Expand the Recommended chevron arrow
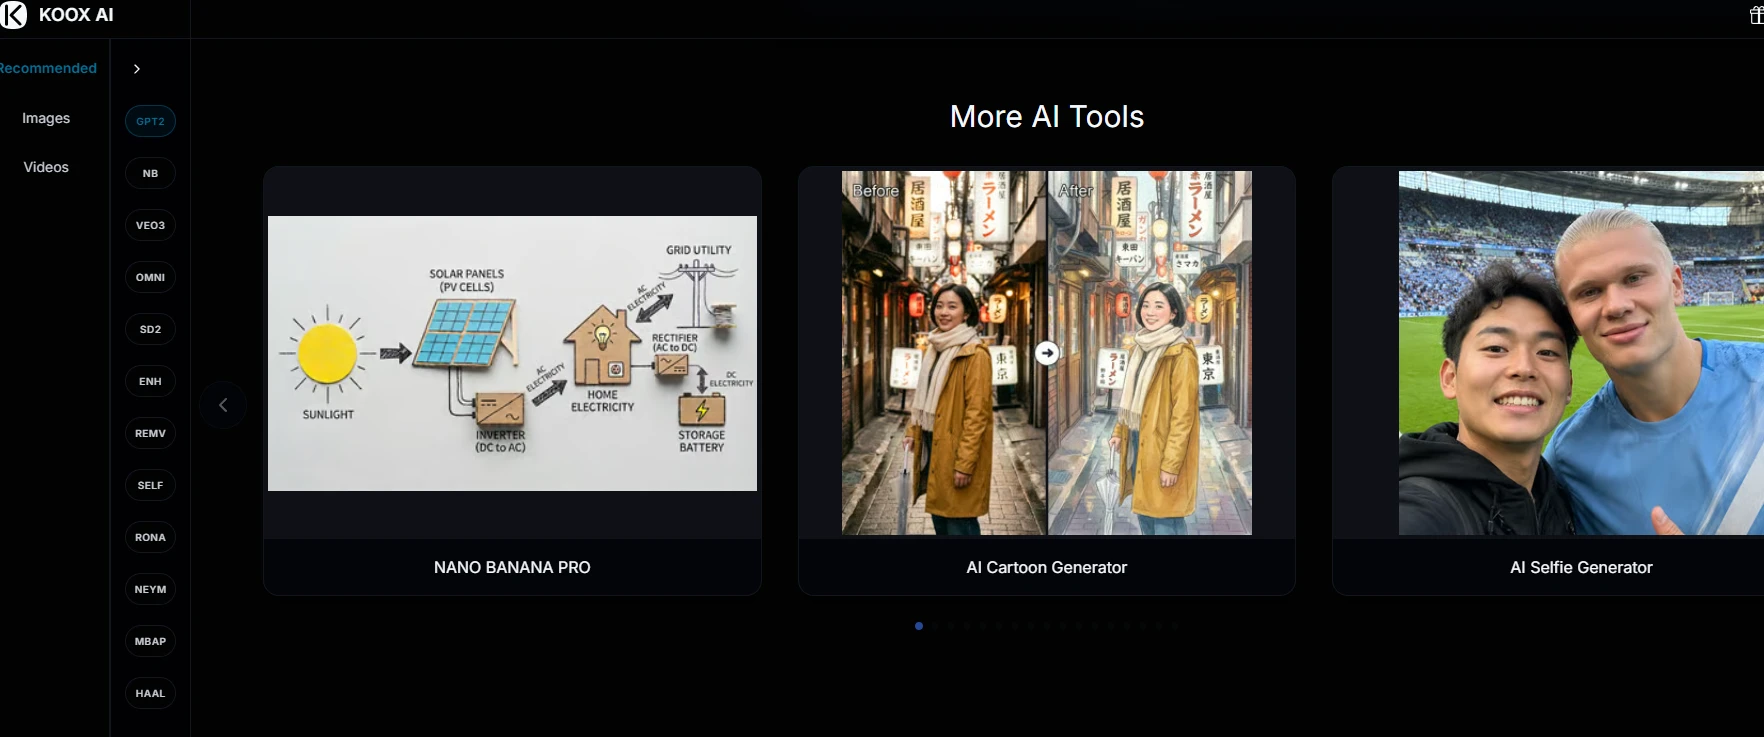1764x737 pixels. click(x=137, y=69)
